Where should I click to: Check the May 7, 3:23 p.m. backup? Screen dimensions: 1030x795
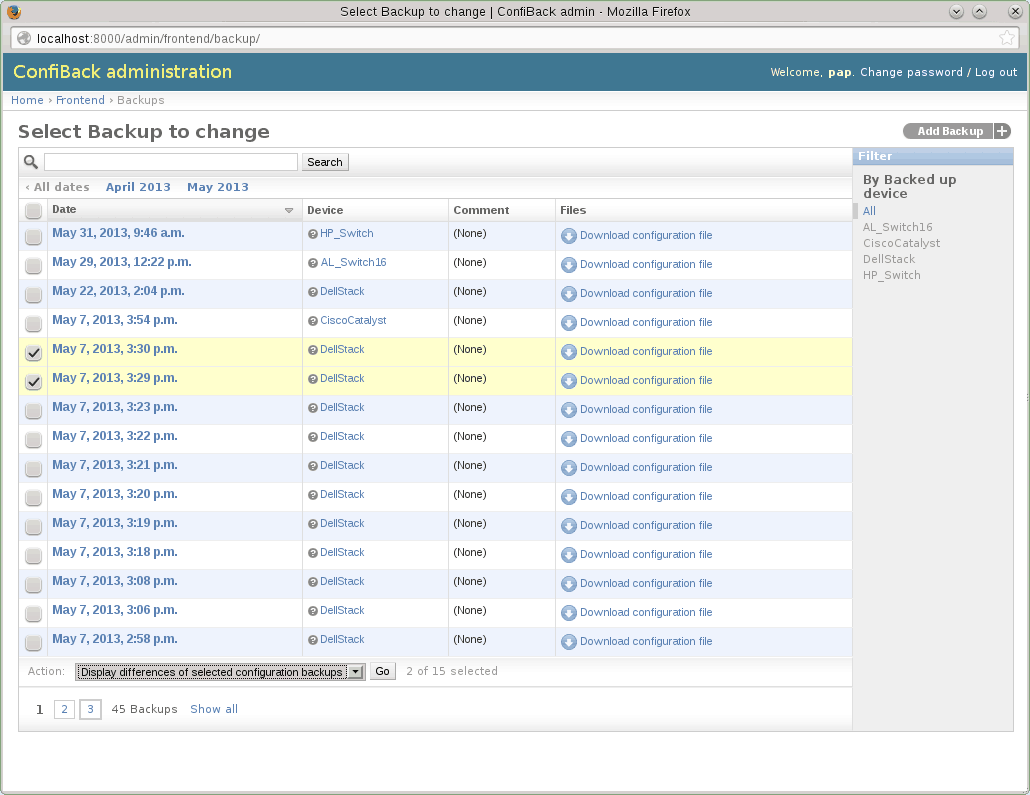tap(33, 410)
